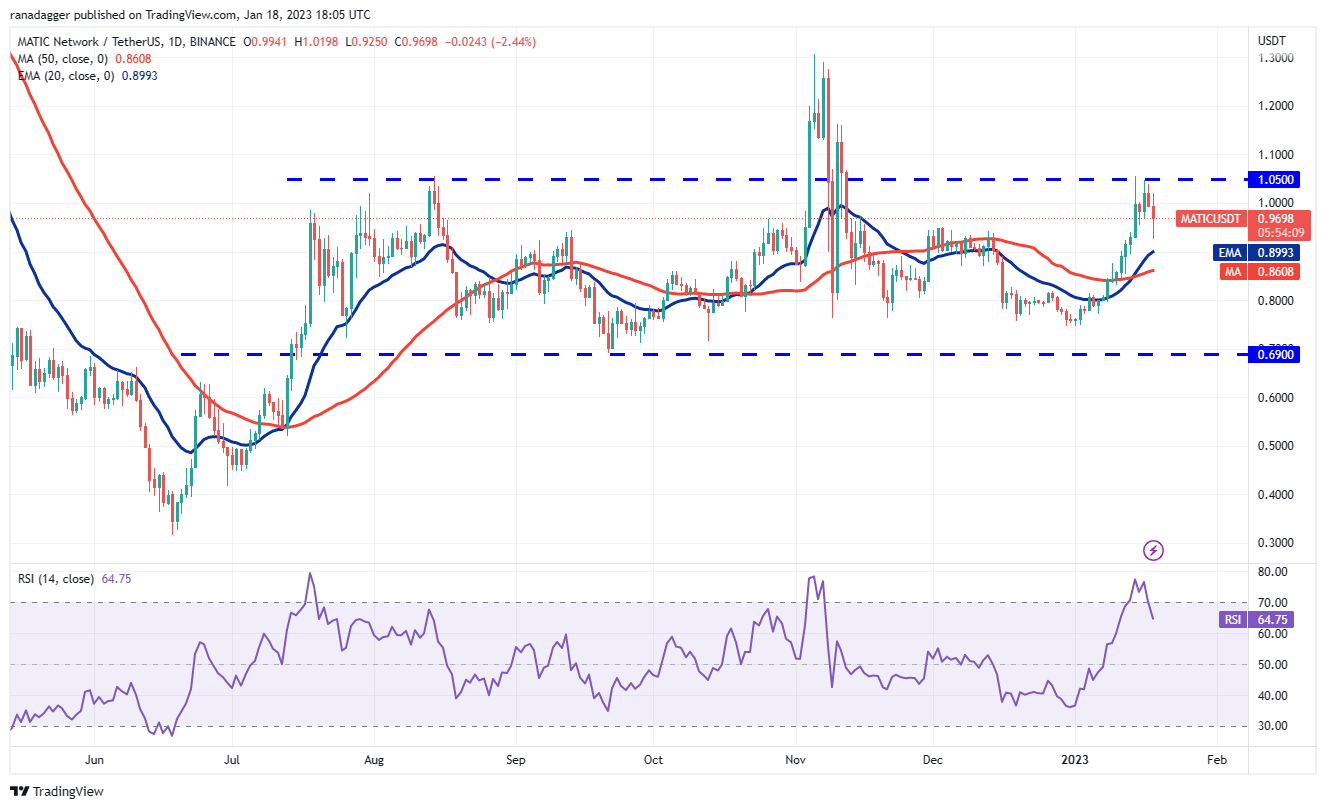
Task: Click "Aug" on the time axis
Action: (x=374, y=760)
